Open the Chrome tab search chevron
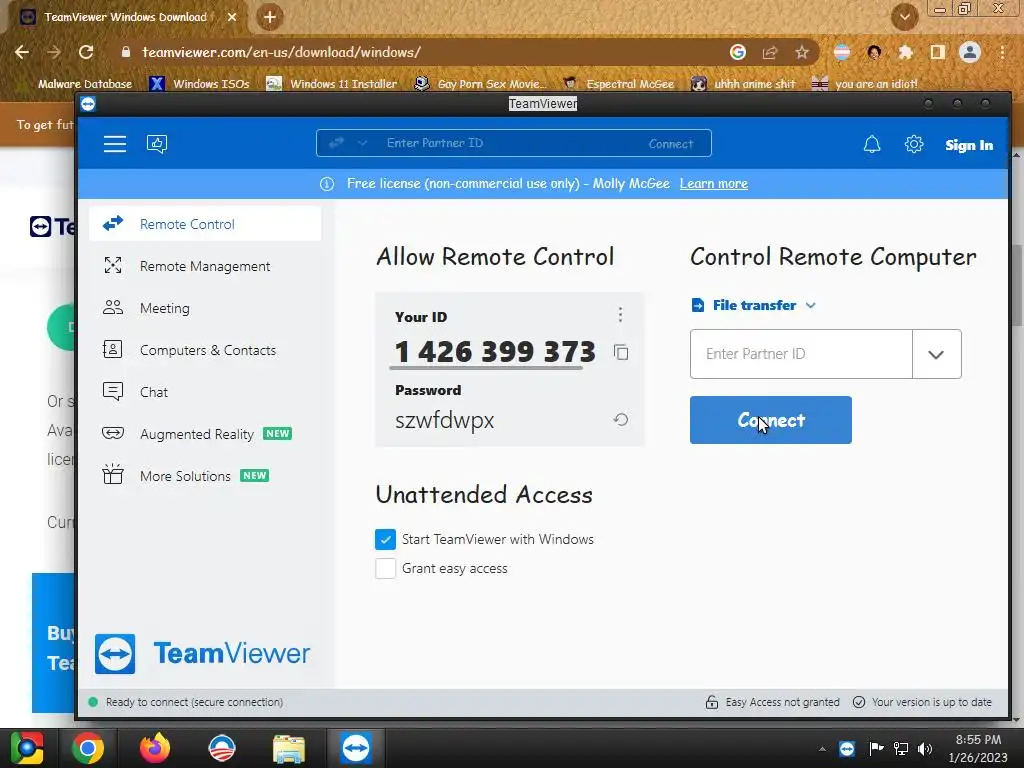 [904, 17]
